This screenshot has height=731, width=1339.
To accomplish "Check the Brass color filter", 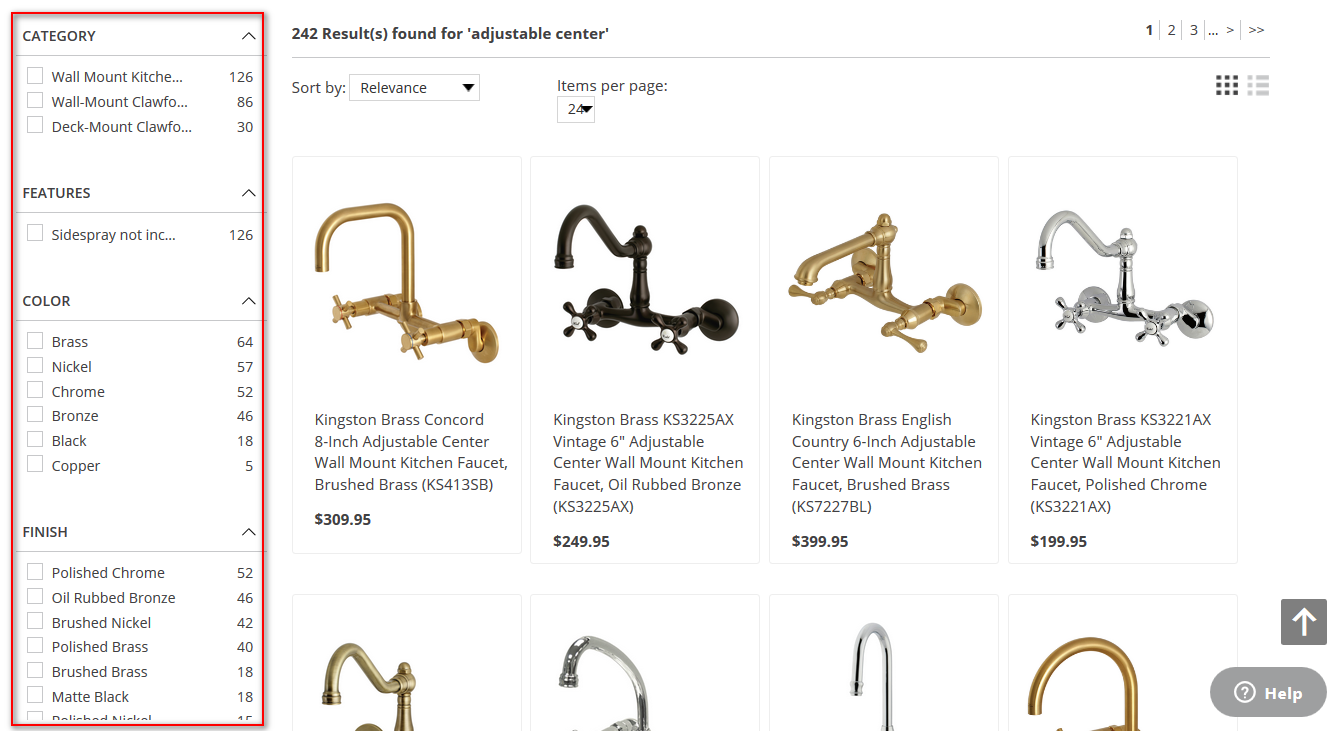I will point(36,341).
